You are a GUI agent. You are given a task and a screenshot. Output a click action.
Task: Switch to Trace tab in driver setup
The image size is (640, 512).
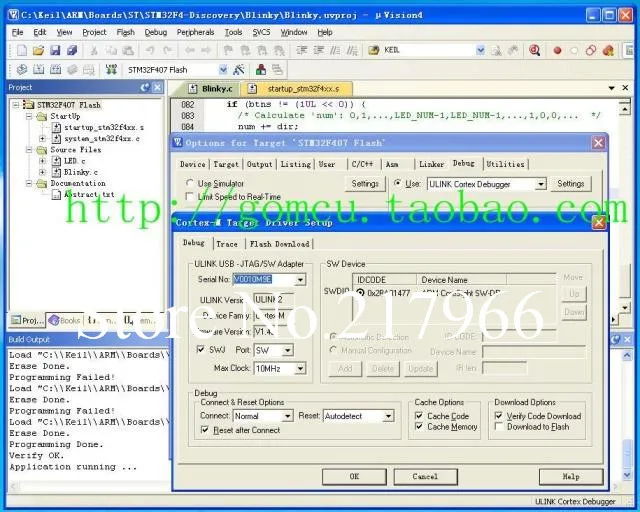pos(227,244)
